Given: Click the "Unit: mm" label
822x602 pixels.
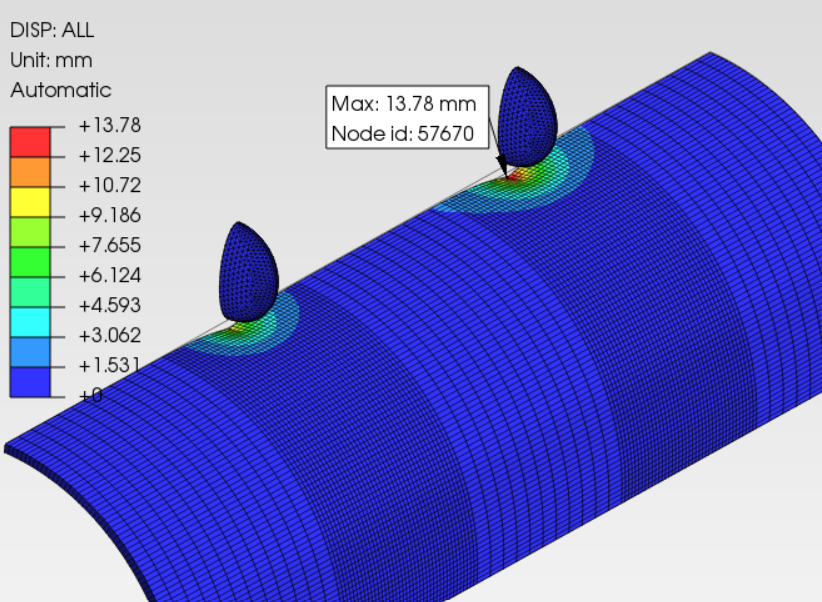Looking at the screenshot, I should (51, 60).
